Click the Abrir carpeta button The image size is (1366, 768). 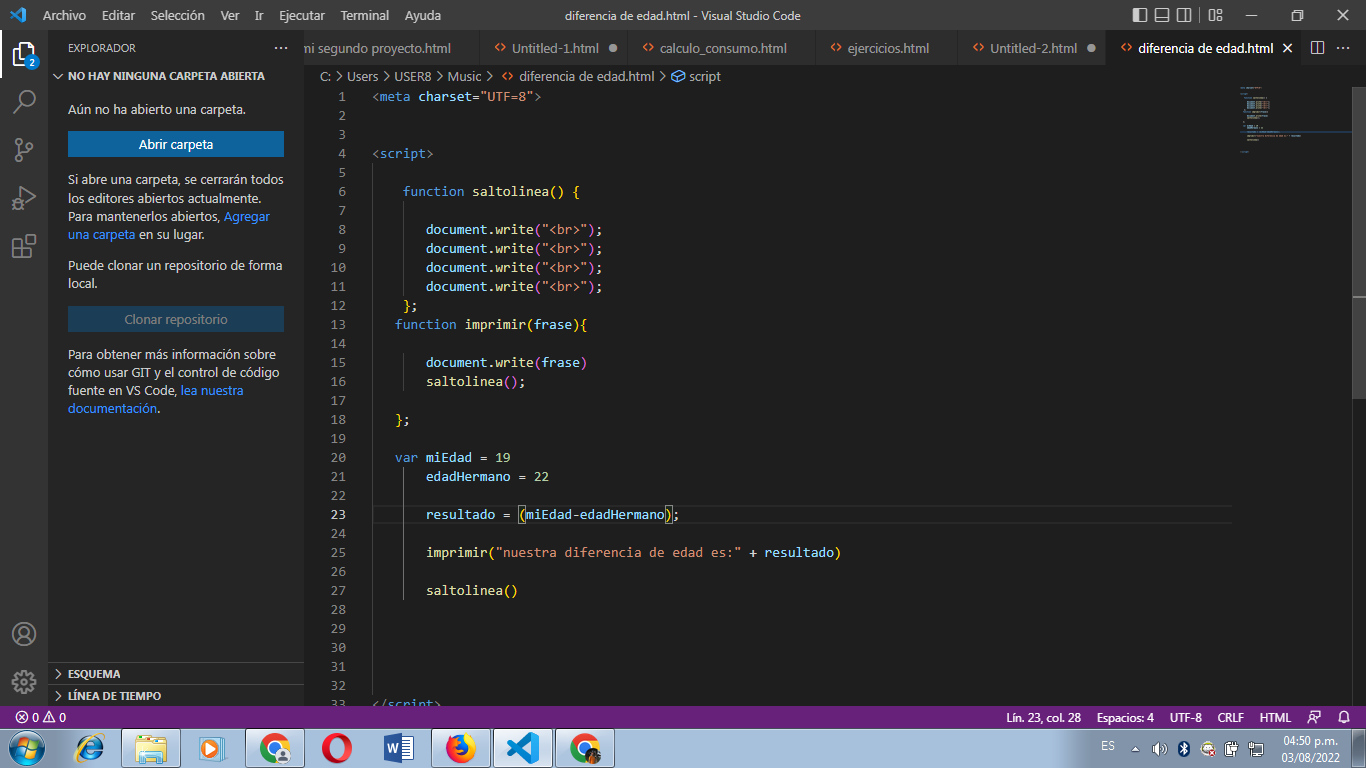click(x=176, y=144)
